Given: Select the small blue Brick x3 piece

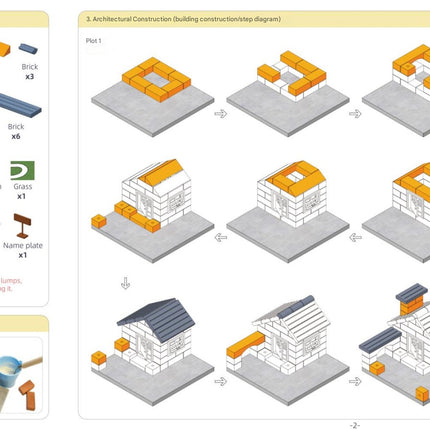Looking at the screenshot, I should (x=28, y=49).
